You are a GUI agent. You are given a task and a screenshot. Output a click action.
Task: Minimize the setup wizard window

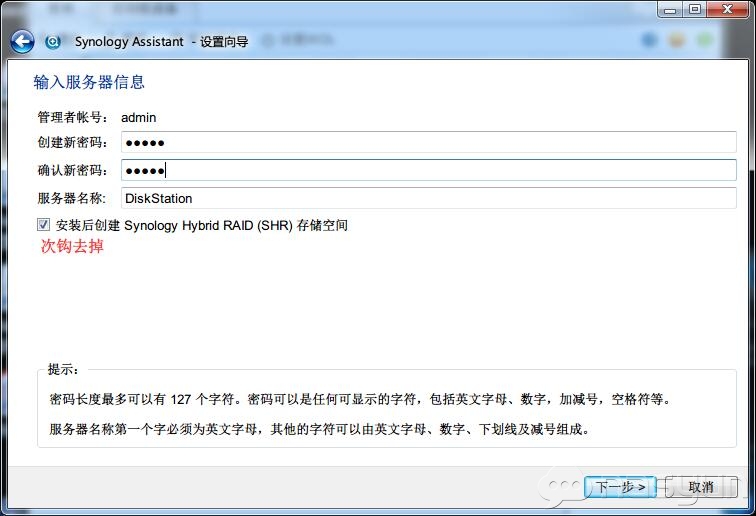670,10
